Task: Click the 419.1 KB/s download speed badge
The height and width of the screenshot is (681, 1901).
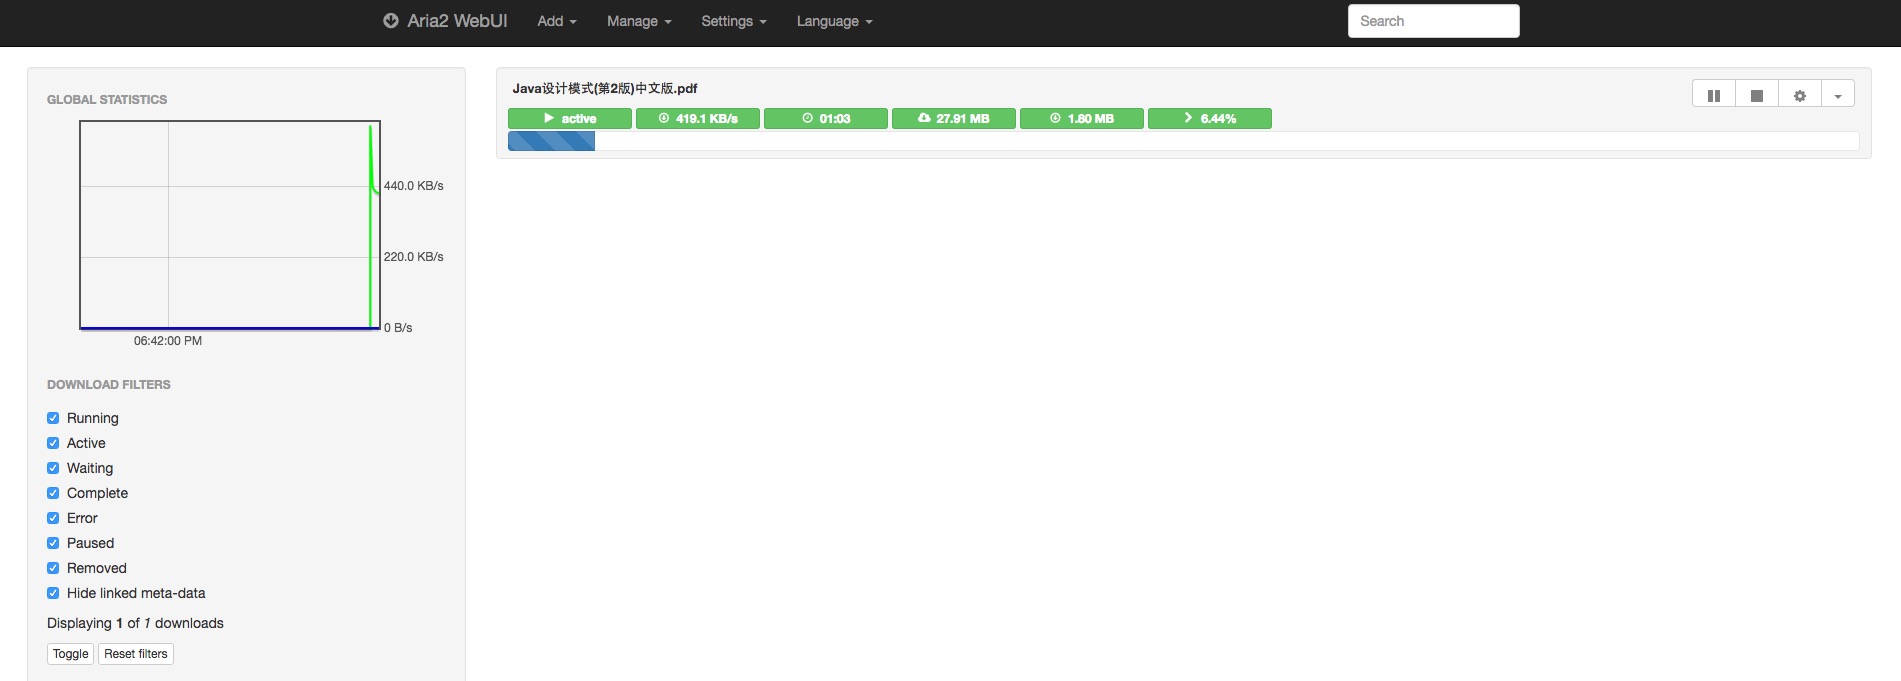Action: [x=697, y=119]
